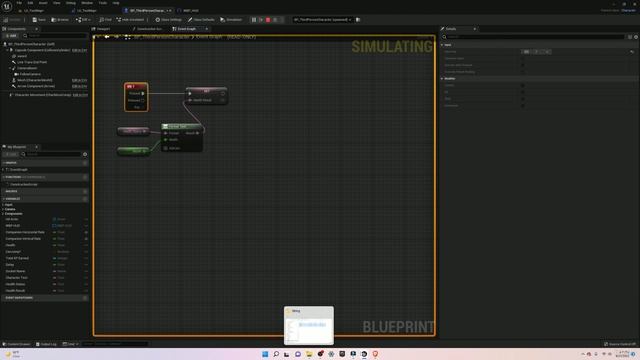Pause the running simulation

pyautogui.click(x=254, y=20)
